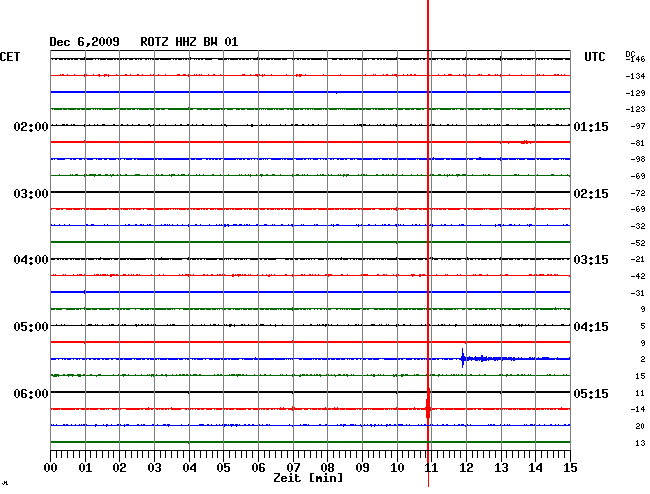
Task: Pick minute 13 on the time axis
Action: click(501, 467)
